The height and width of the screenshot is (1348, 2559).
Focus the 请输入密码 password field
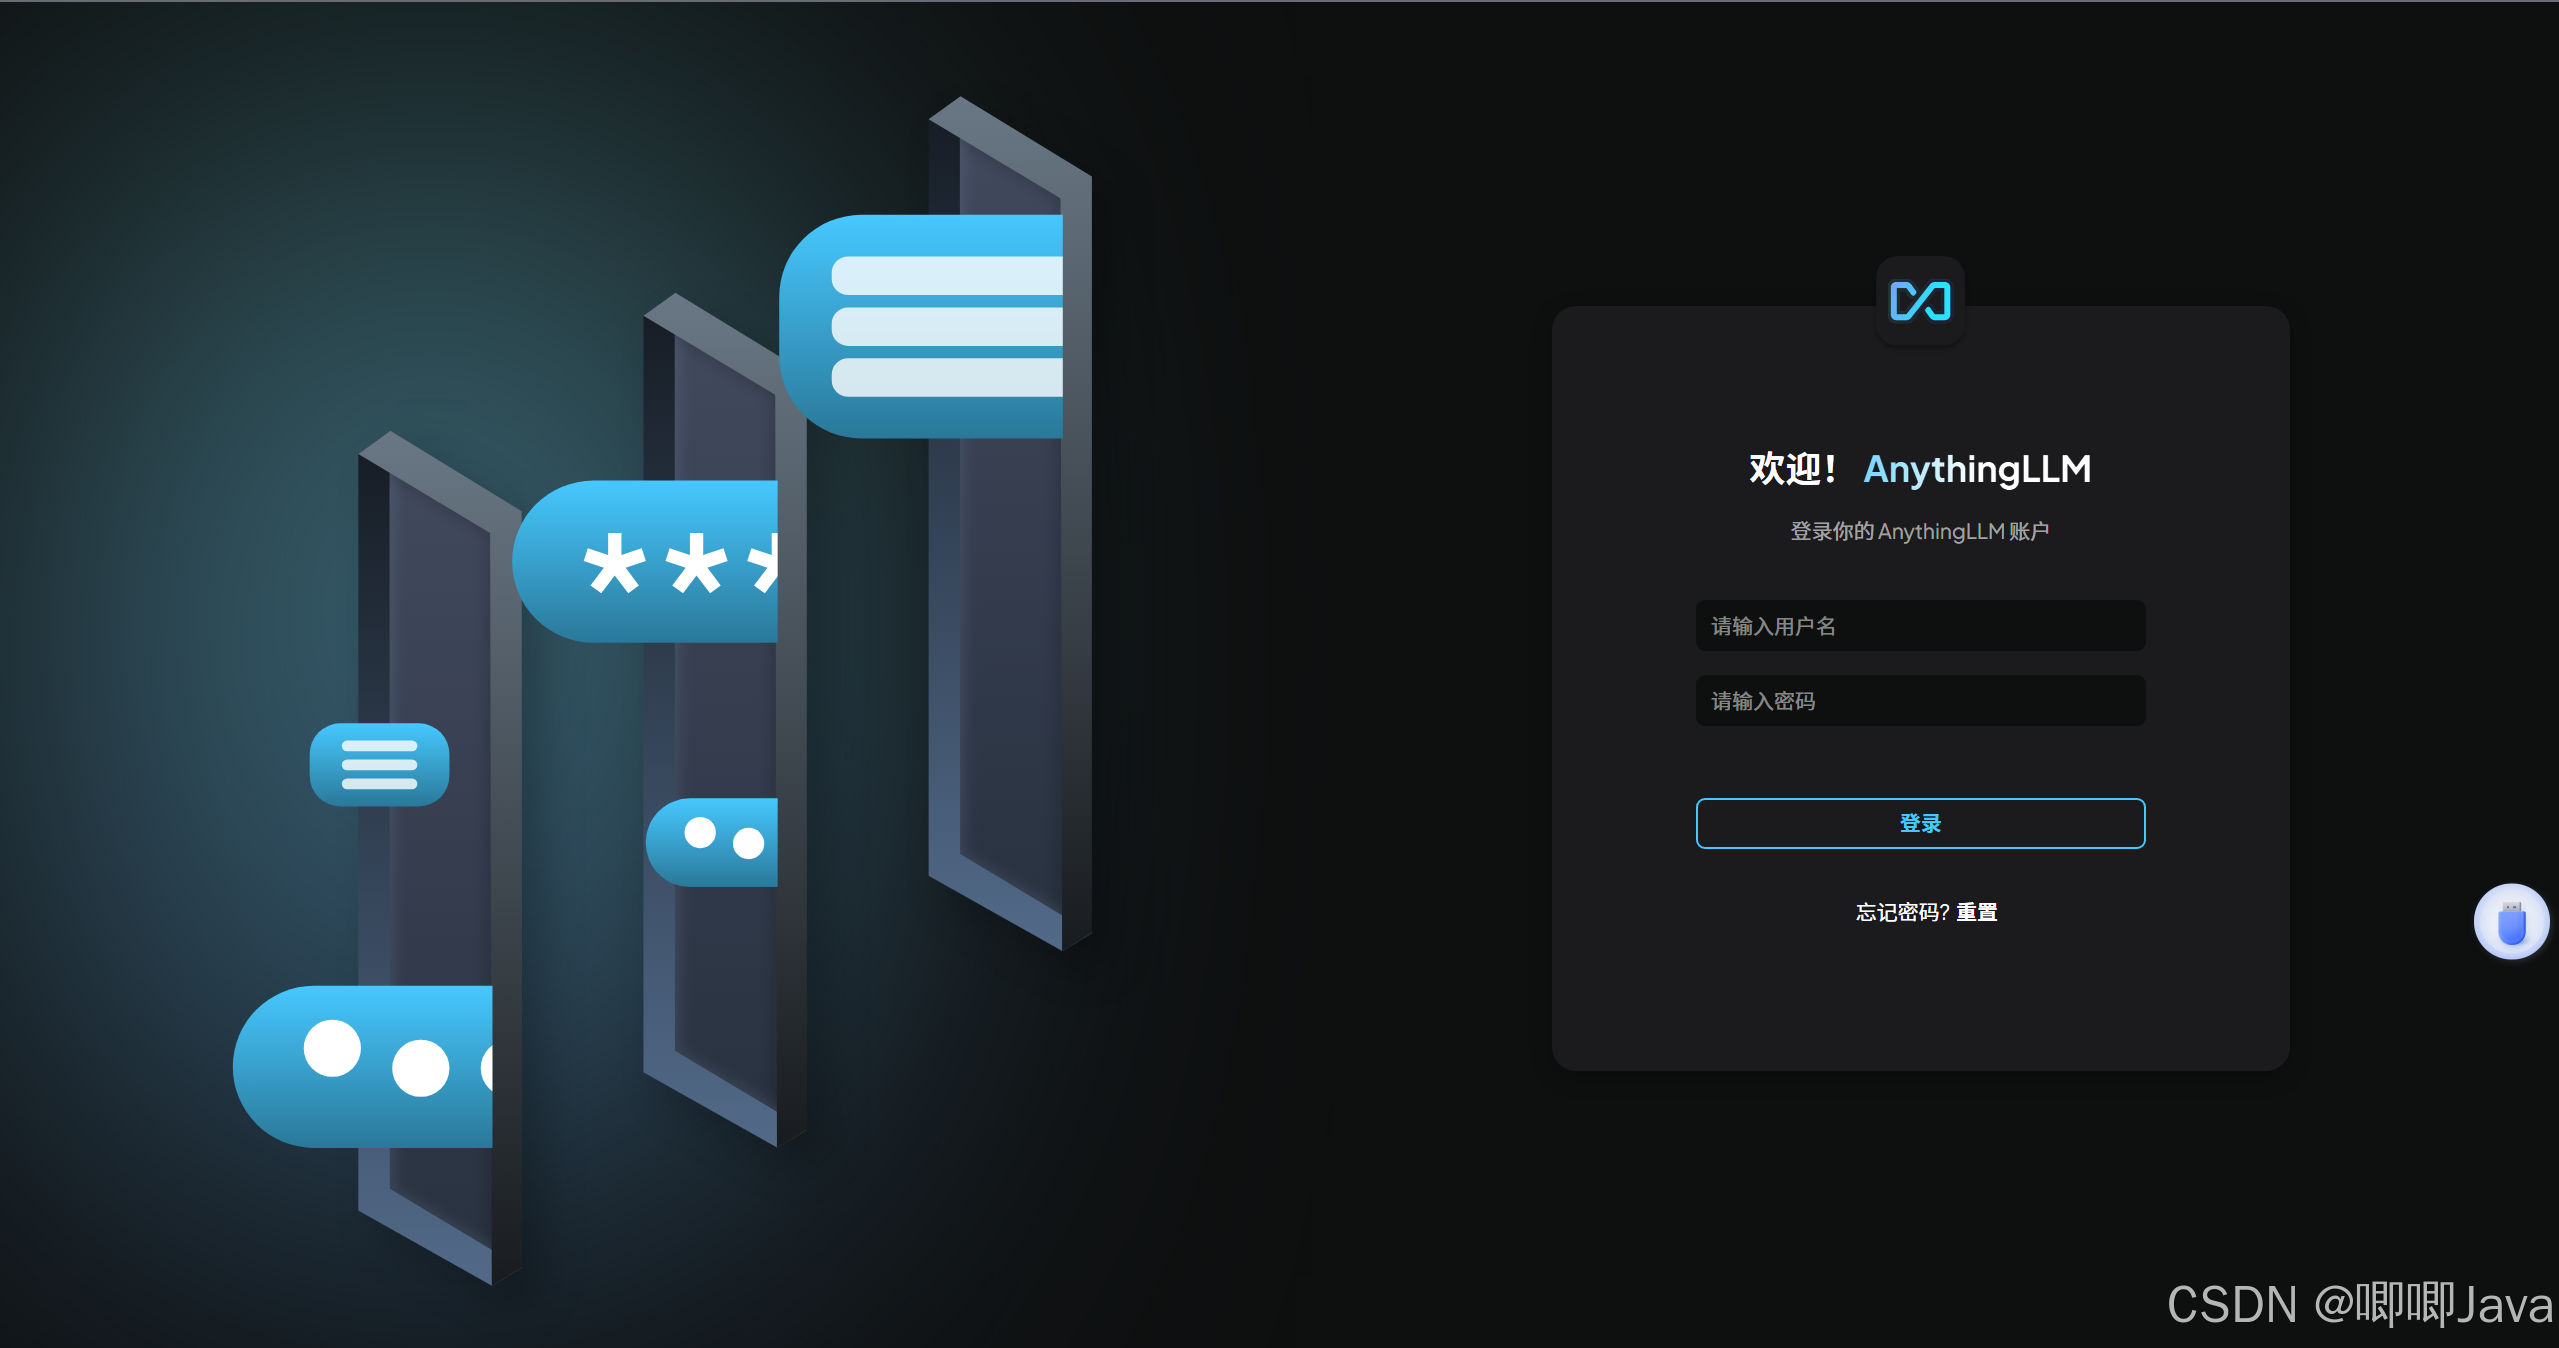[x=1919, y=701]
